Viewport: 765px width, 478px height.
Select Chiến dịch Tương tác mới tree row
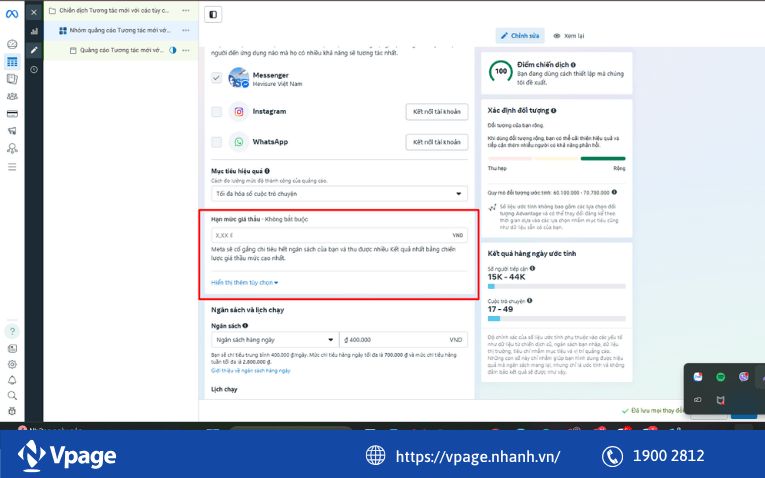pyautogui.click(x=121, y=10)
